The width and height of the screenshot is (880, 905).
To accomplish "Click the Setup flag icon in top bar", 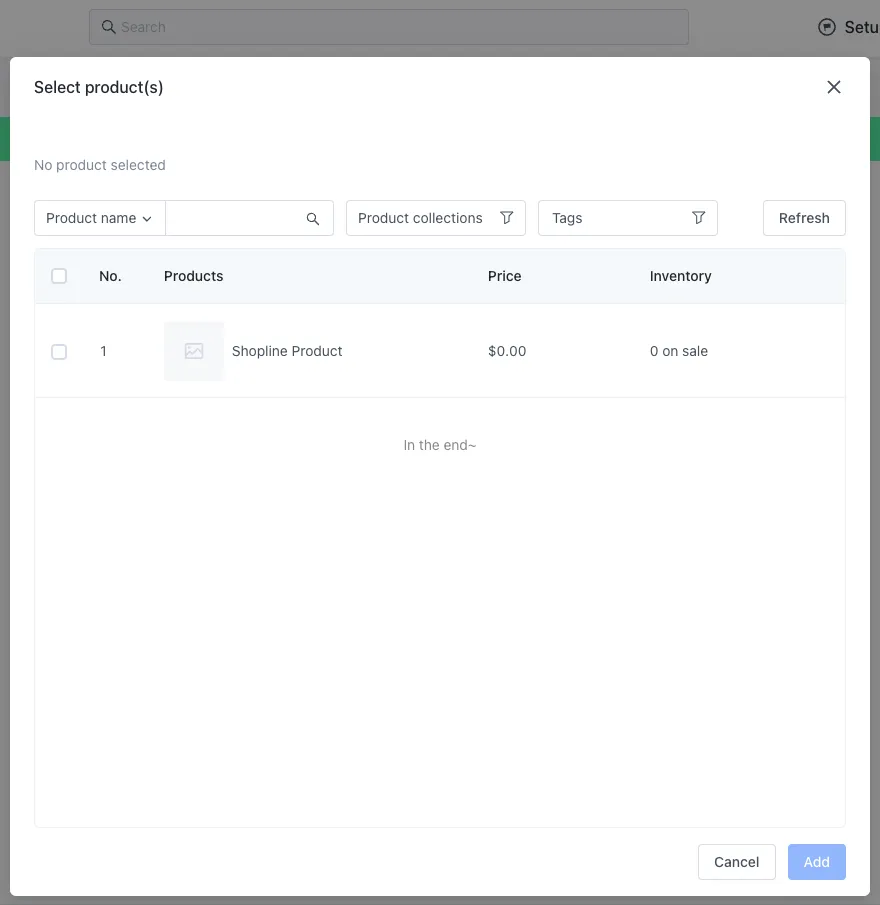I will [827, 27].
